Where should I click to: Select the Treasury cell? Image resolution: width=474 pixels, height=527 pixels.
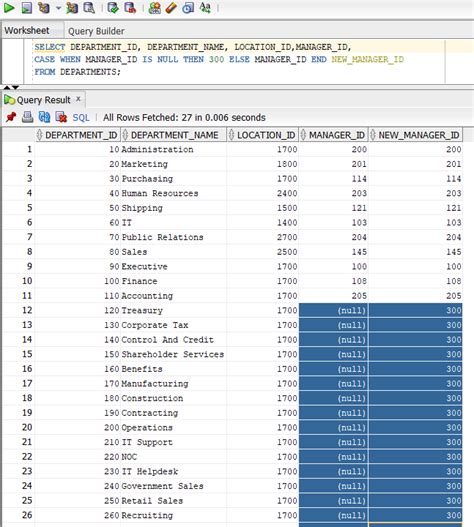[173, 310]
